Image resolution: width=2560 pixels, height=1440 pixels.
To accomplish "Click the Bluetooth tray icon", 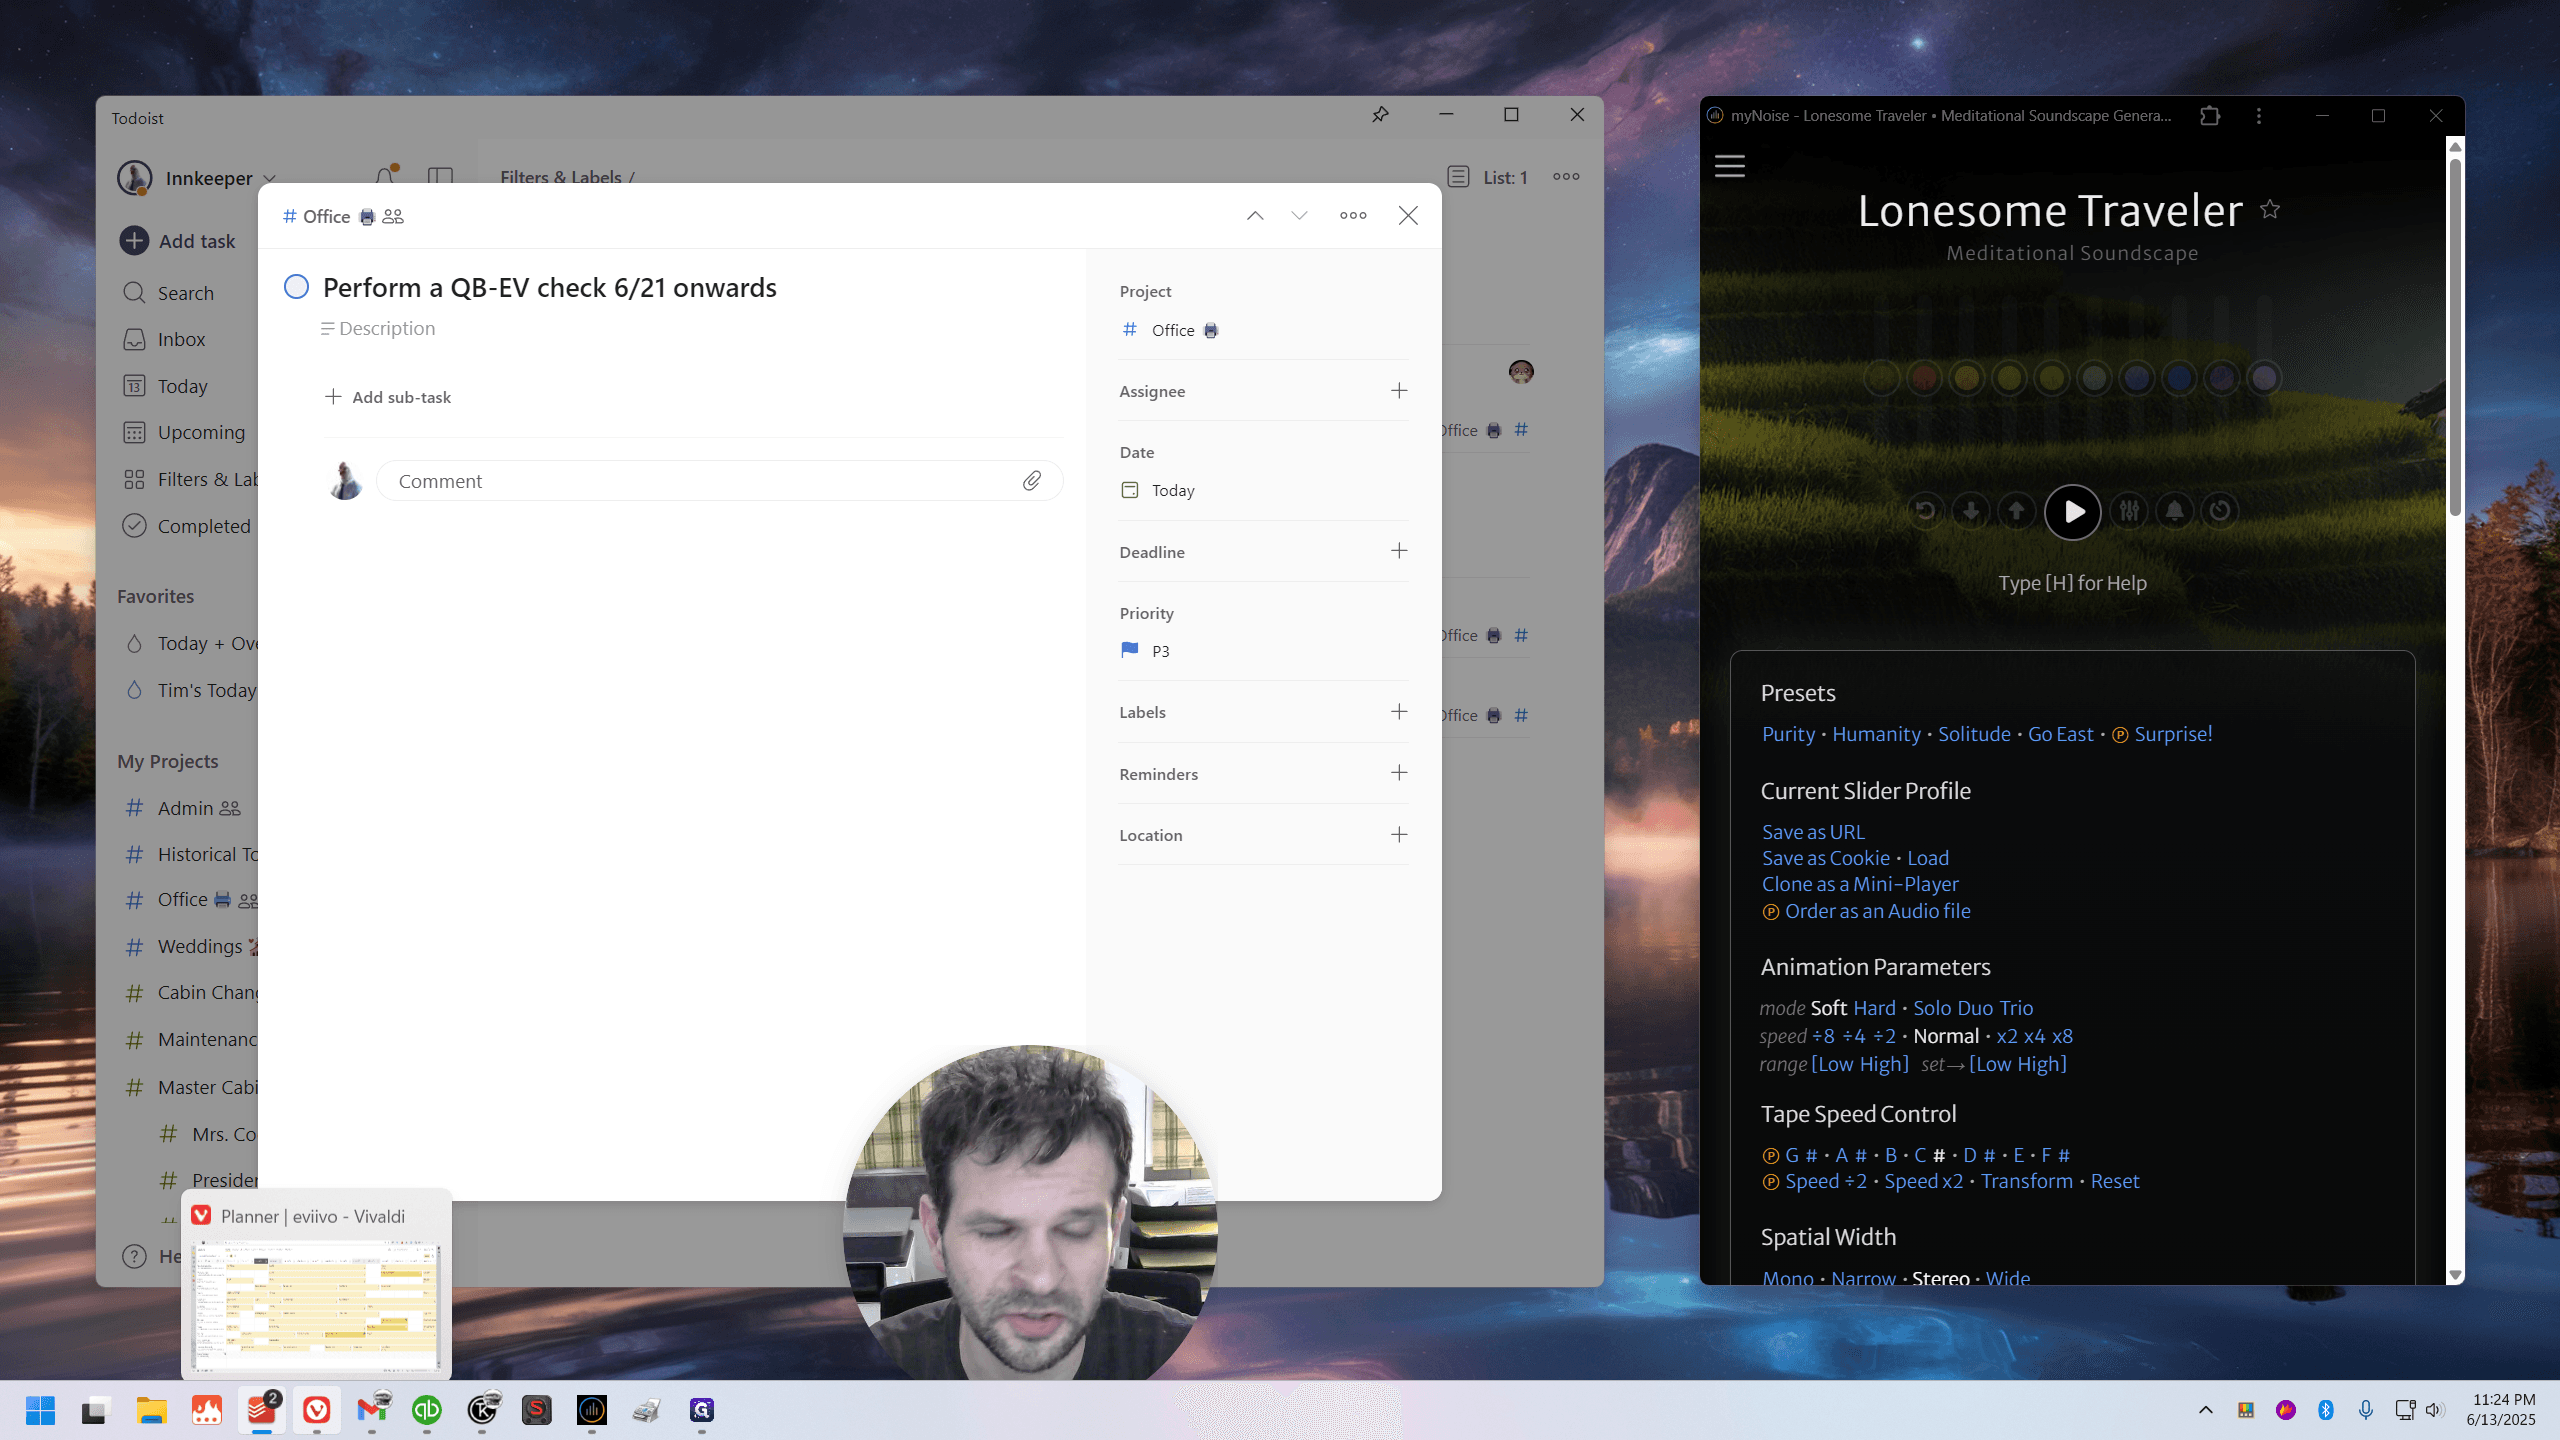I will tap(2326, 1410).
